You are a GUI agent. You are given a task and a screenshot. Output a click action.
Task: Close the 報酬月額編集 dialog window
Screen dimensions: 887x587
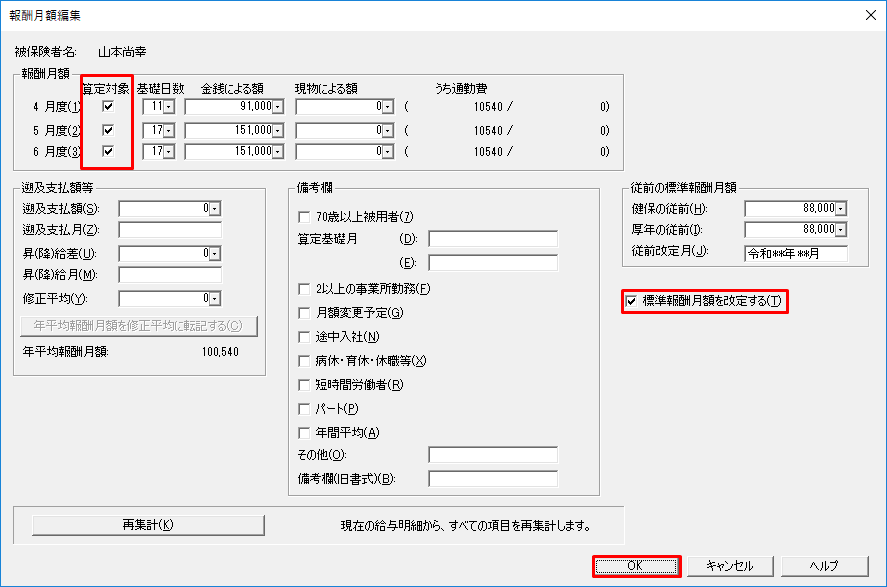[x=864, y=14]
